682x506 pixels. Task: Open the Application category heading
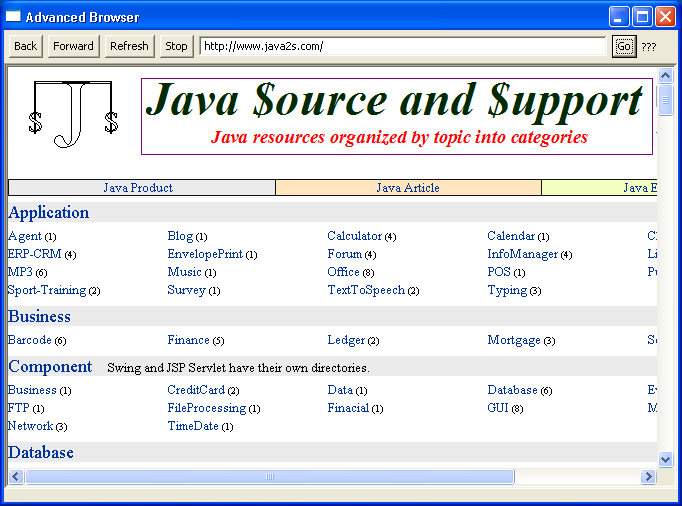(48, 212)
